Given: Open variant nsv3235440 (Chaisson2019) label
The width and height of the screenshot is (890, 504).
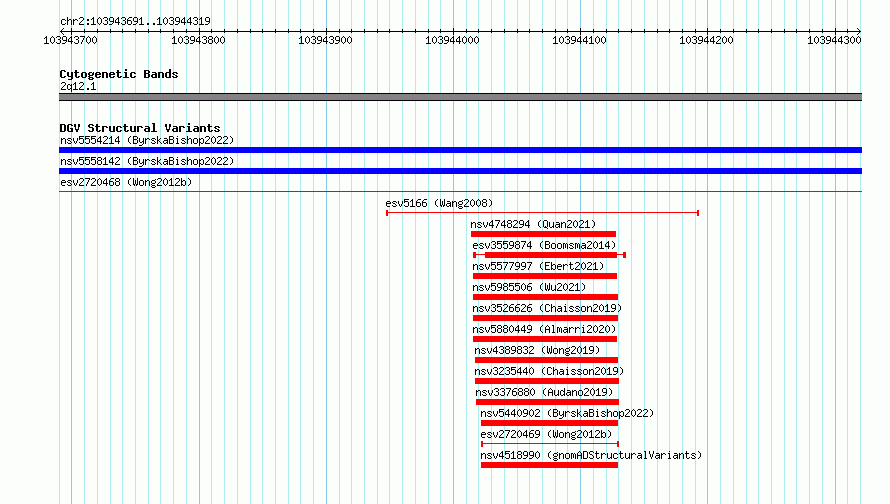Looking at the screenshot, I should (x=549, y=371).
